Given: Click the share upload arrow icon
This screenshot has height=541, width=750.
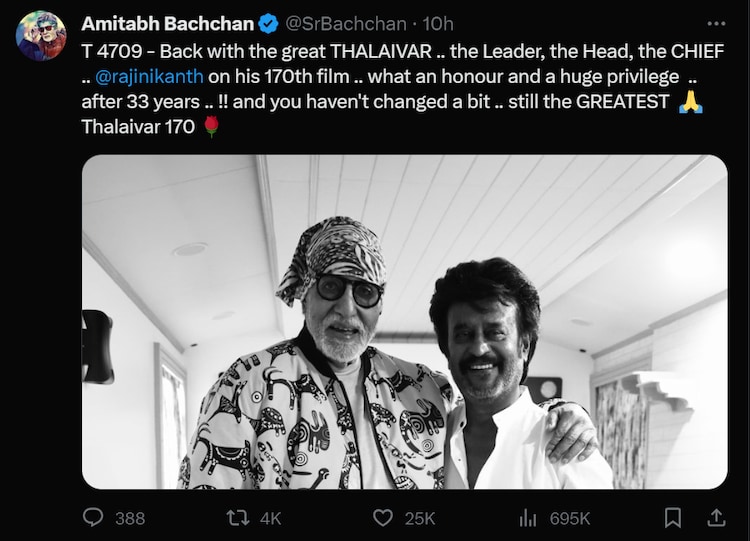Looking at the screenshot, I should pyautogui.click(x=716, y=517).
